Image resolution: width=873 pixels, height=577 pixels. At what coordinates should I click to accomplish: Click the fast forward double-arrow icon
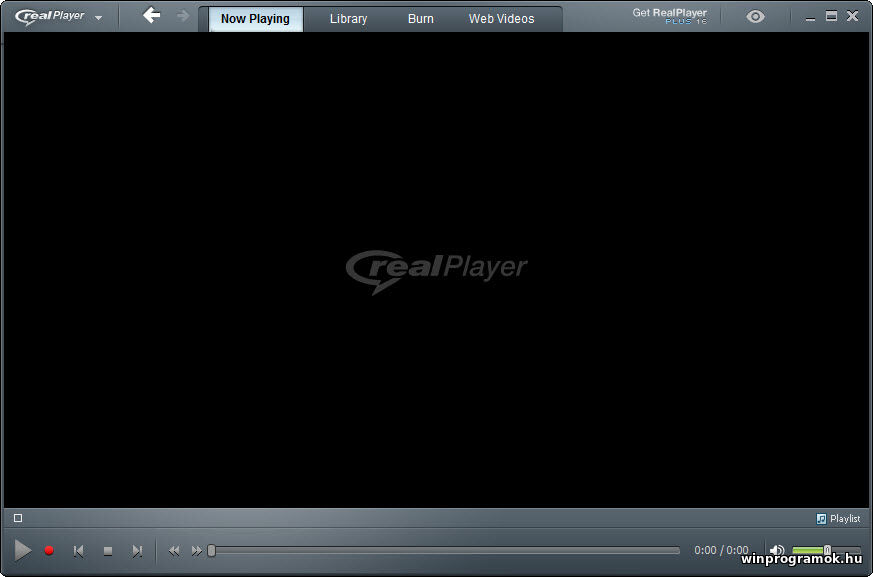(197, 551)
